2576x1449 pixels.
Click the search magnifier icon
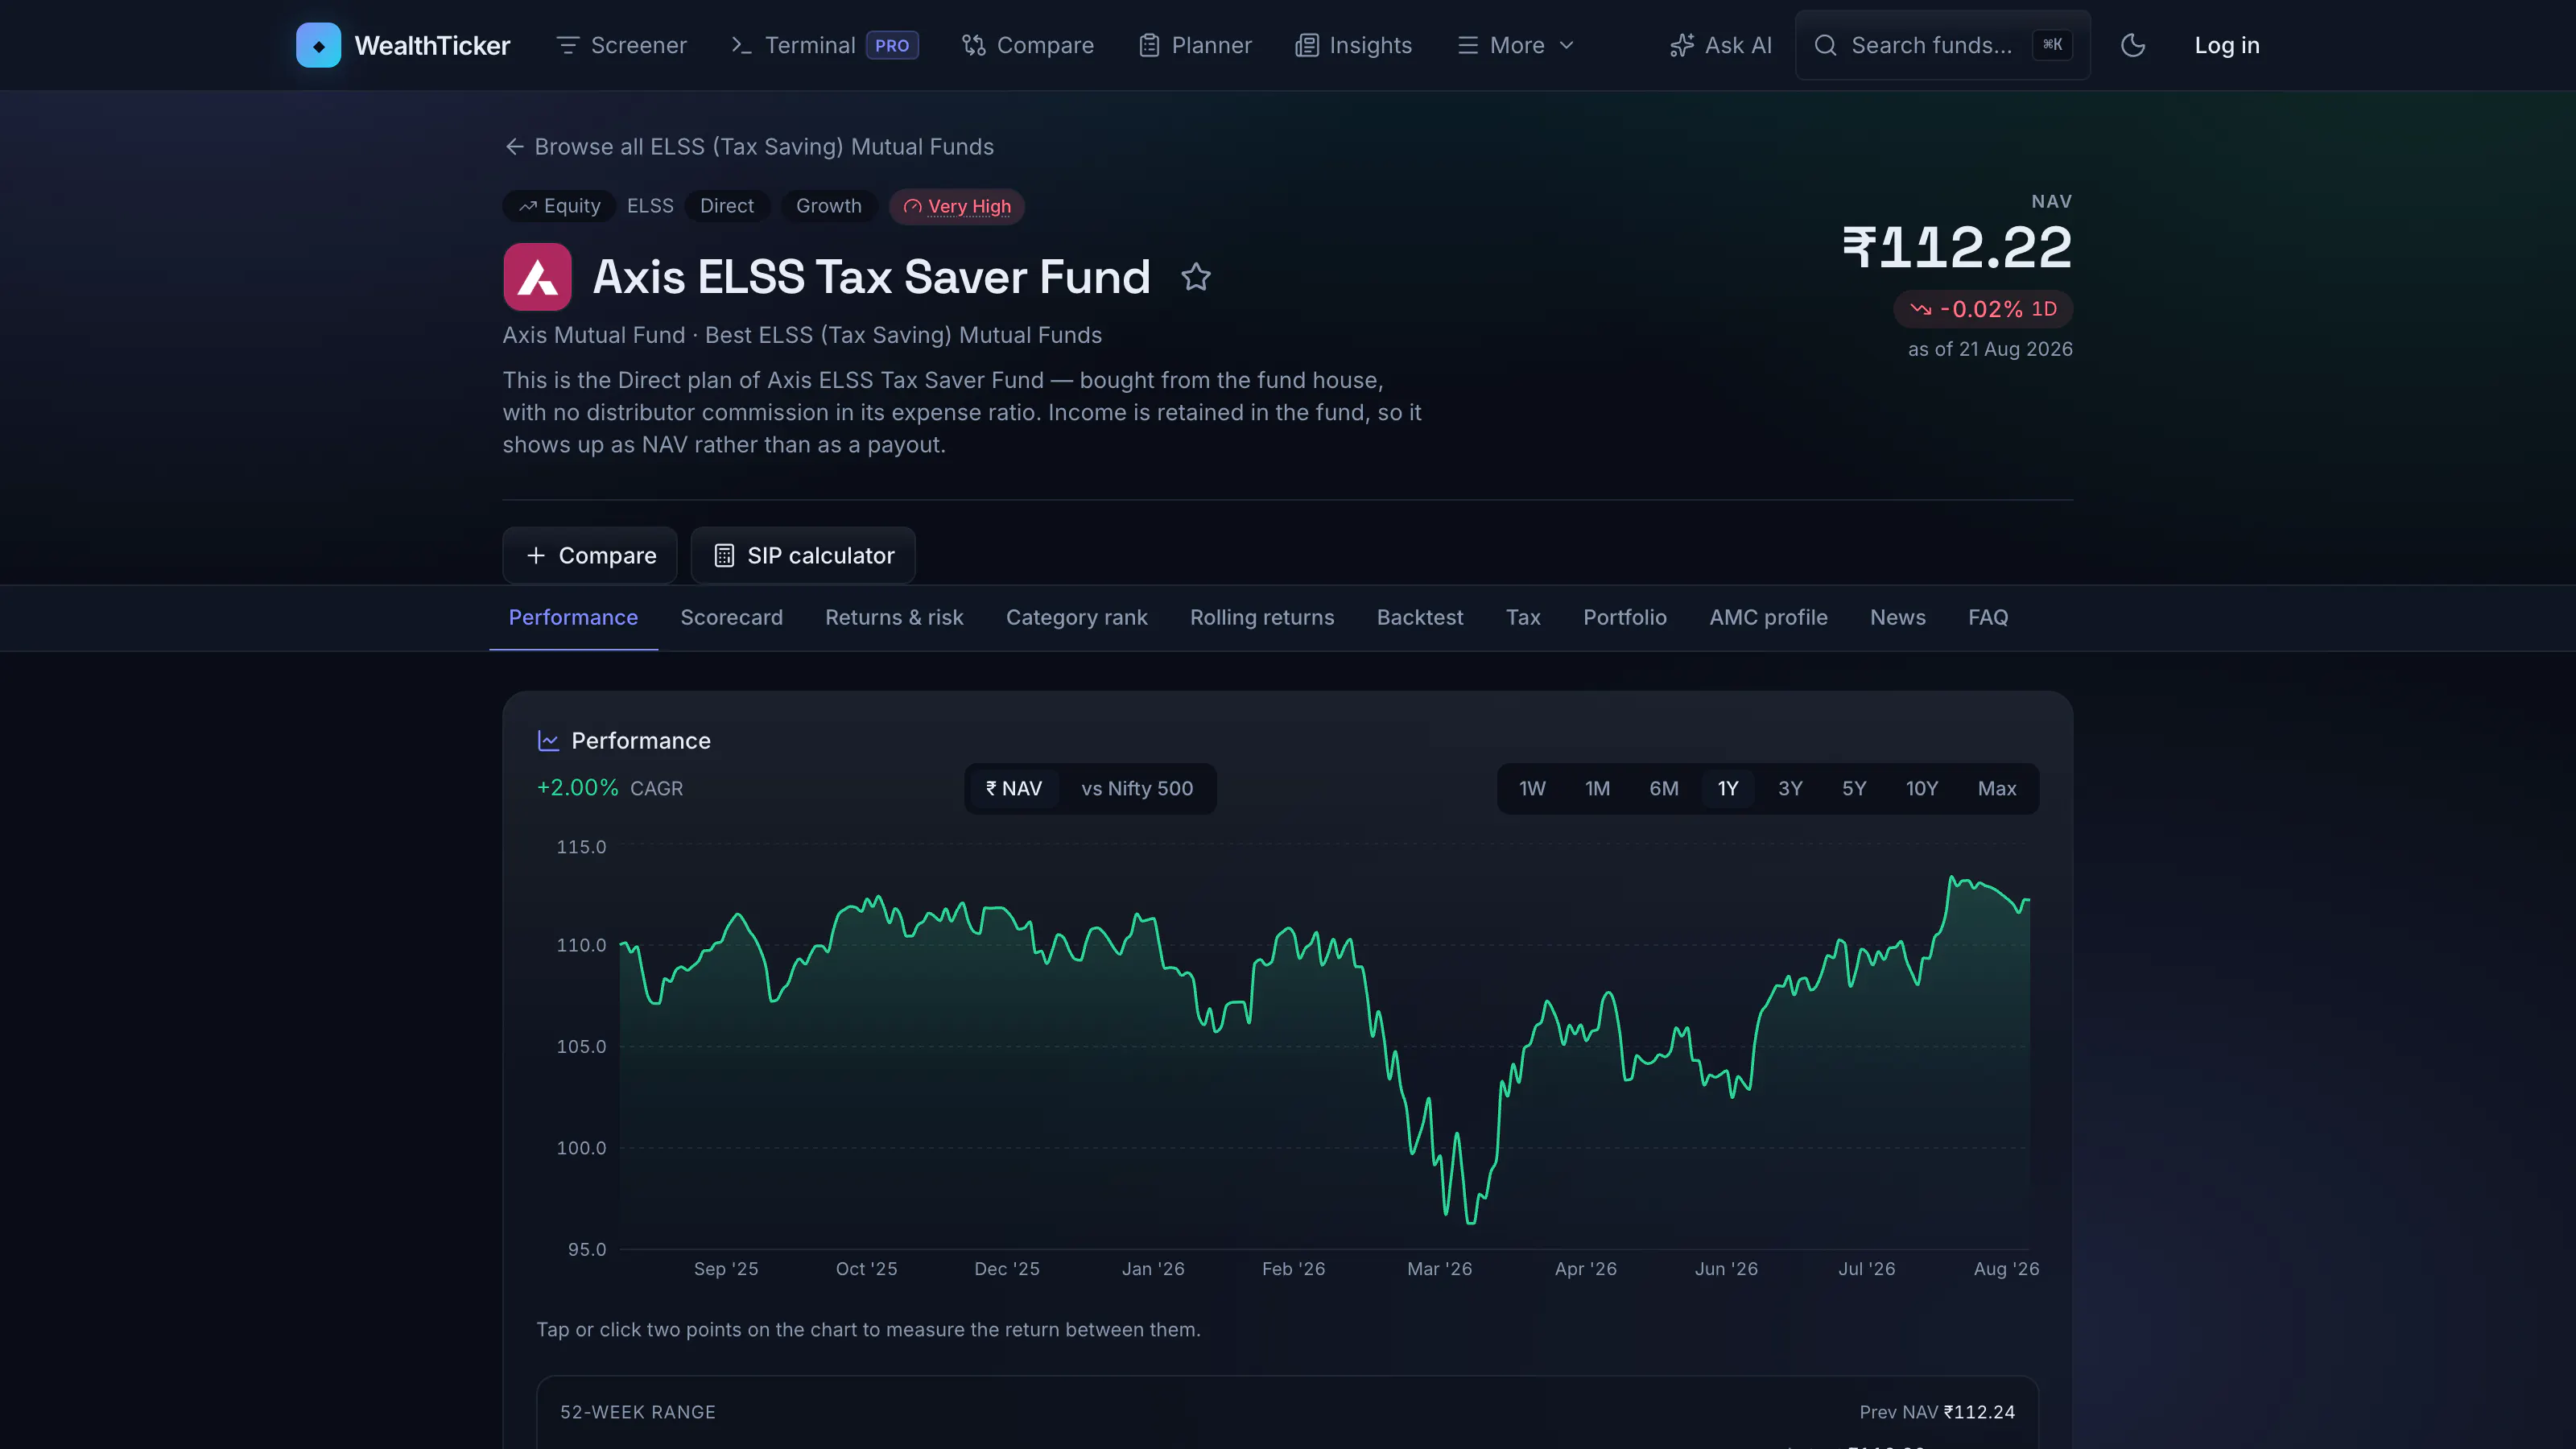coord(1825,45)
